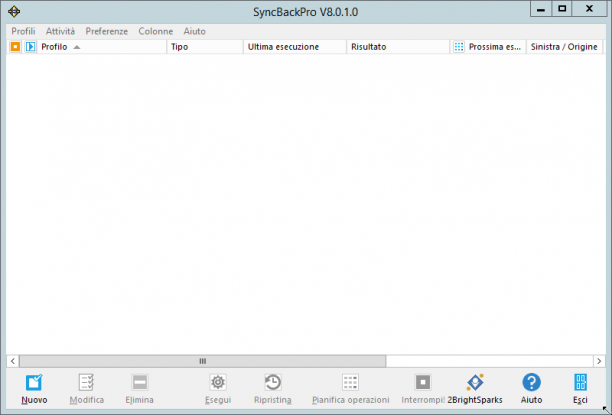Run profile with Esegui gear icon
The height and width of the screenshot is (415, 612).
coord(218,382)
